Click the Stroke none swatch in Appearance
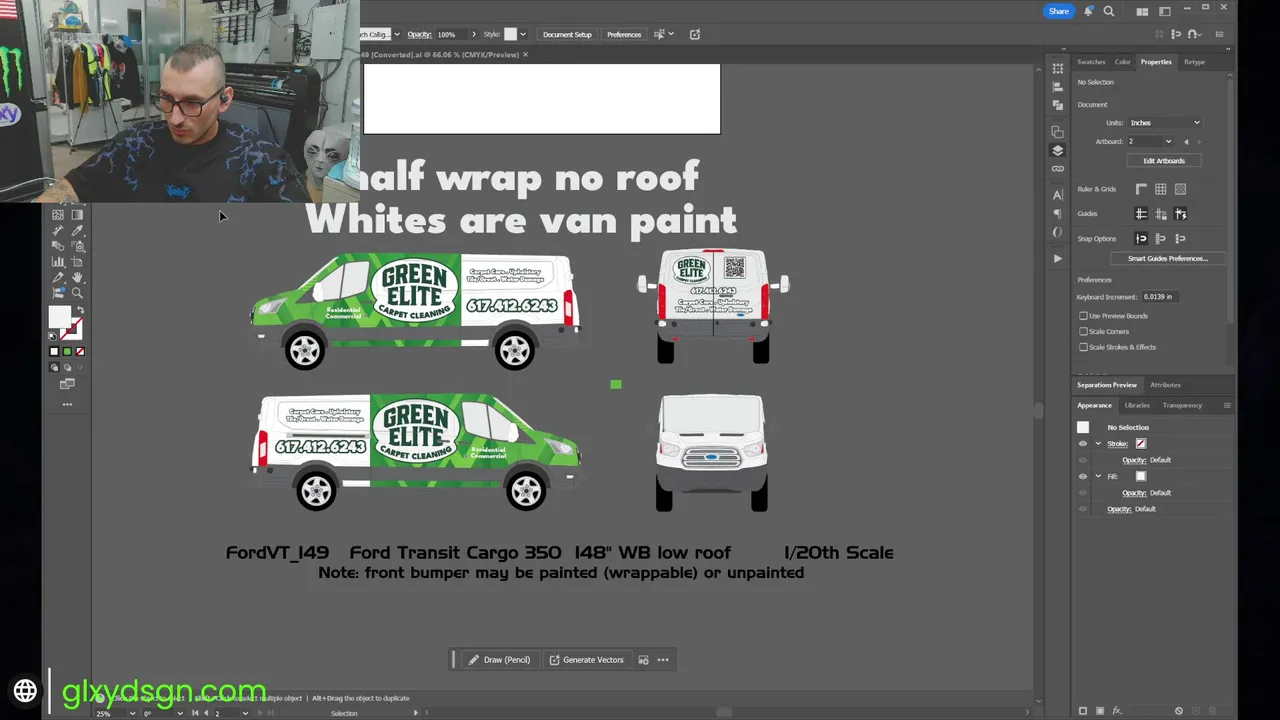This screenshot has height=720, width=1280. [x=1141, y=444]
